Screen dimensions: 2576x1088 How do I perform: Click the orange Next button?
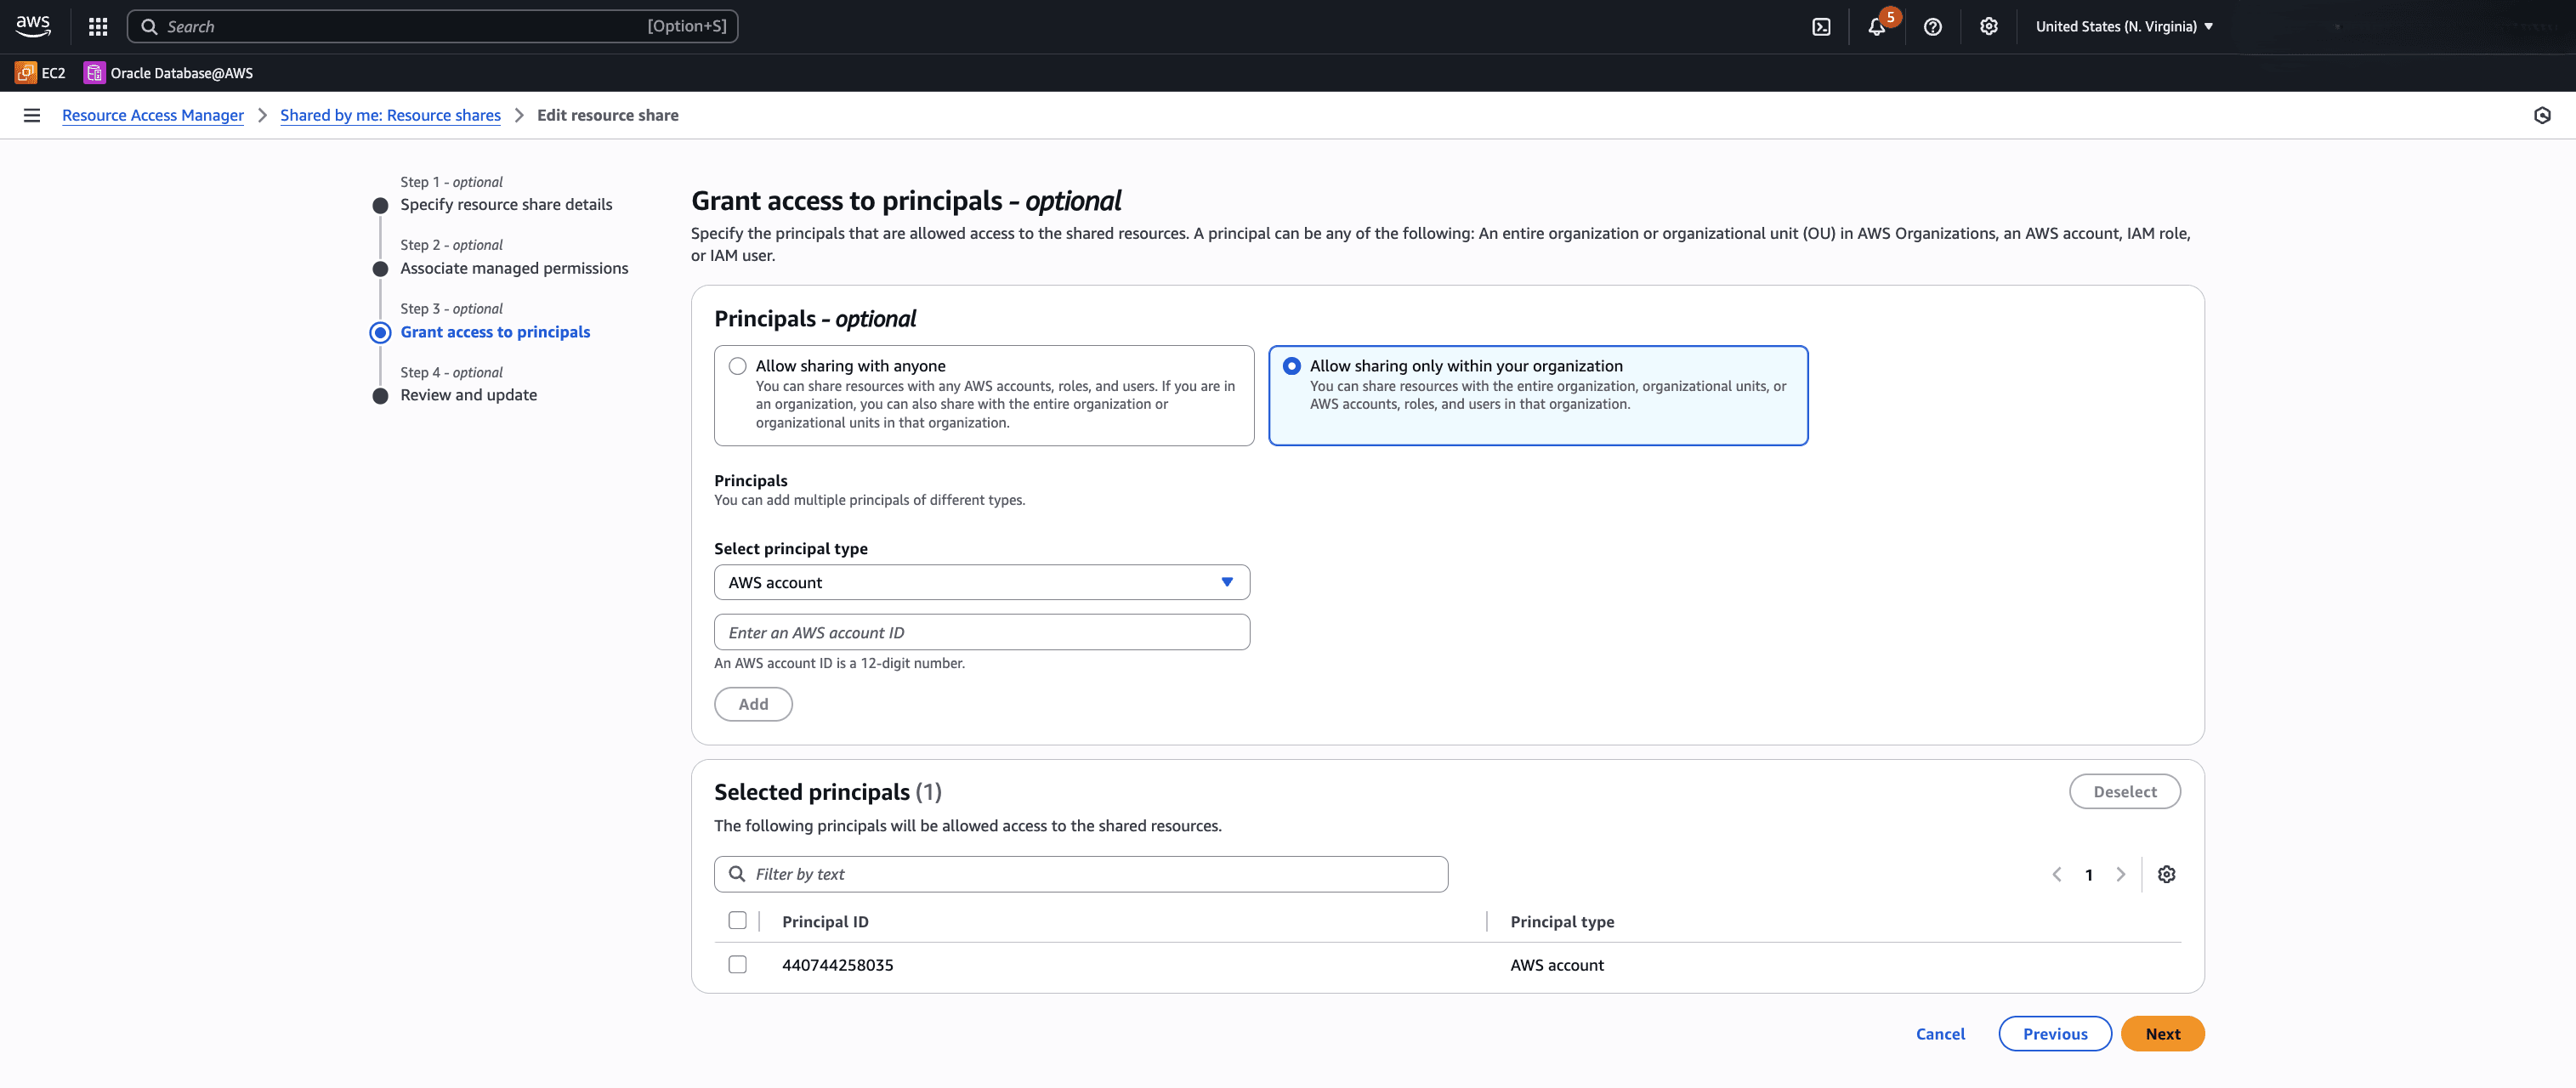click(2162, 1034)
